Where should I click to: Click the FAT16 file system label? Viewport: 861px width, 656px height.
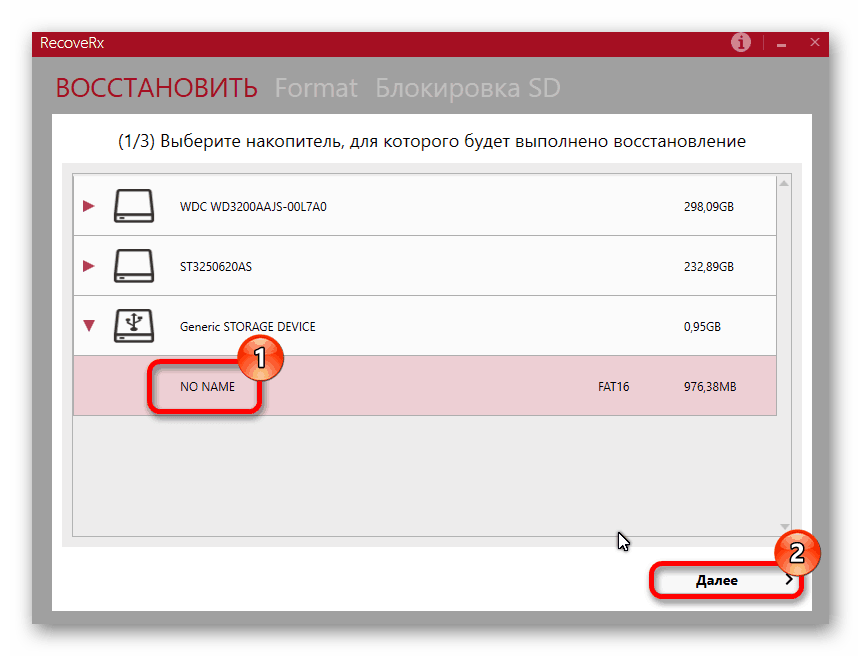click(x=613, y=386)
